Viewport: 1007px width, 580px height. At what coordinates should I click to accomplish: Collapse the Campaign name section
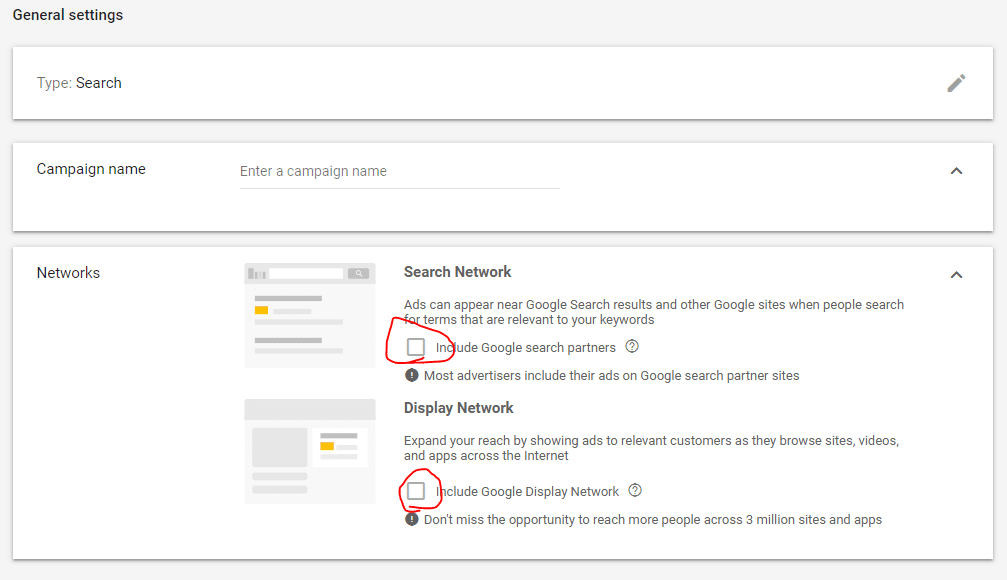pos(956,171)
